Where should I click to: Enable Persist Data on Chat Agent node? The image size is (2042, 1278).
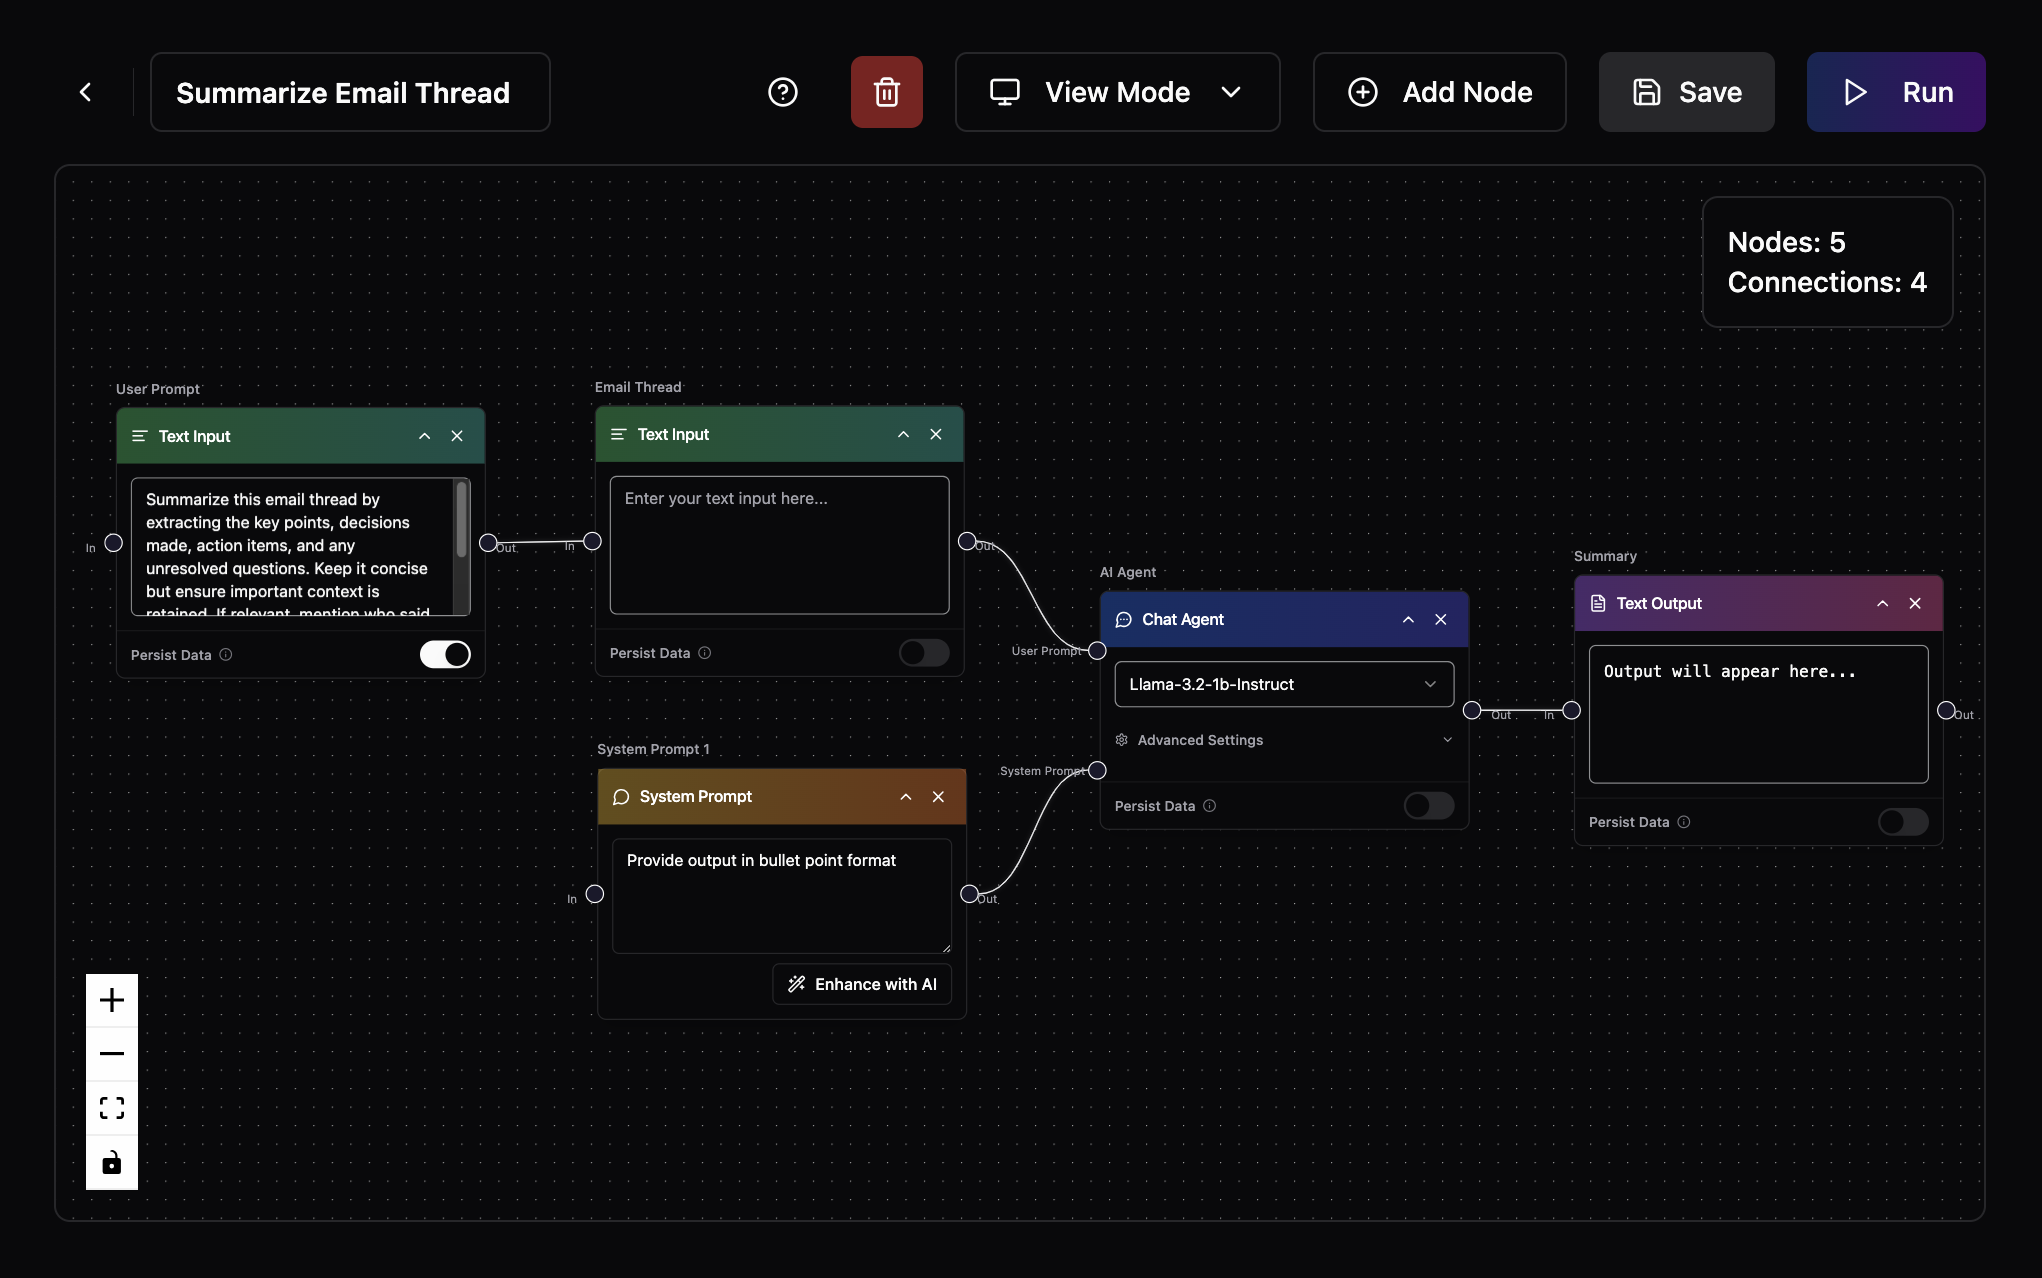click(x=1428, y=805)
